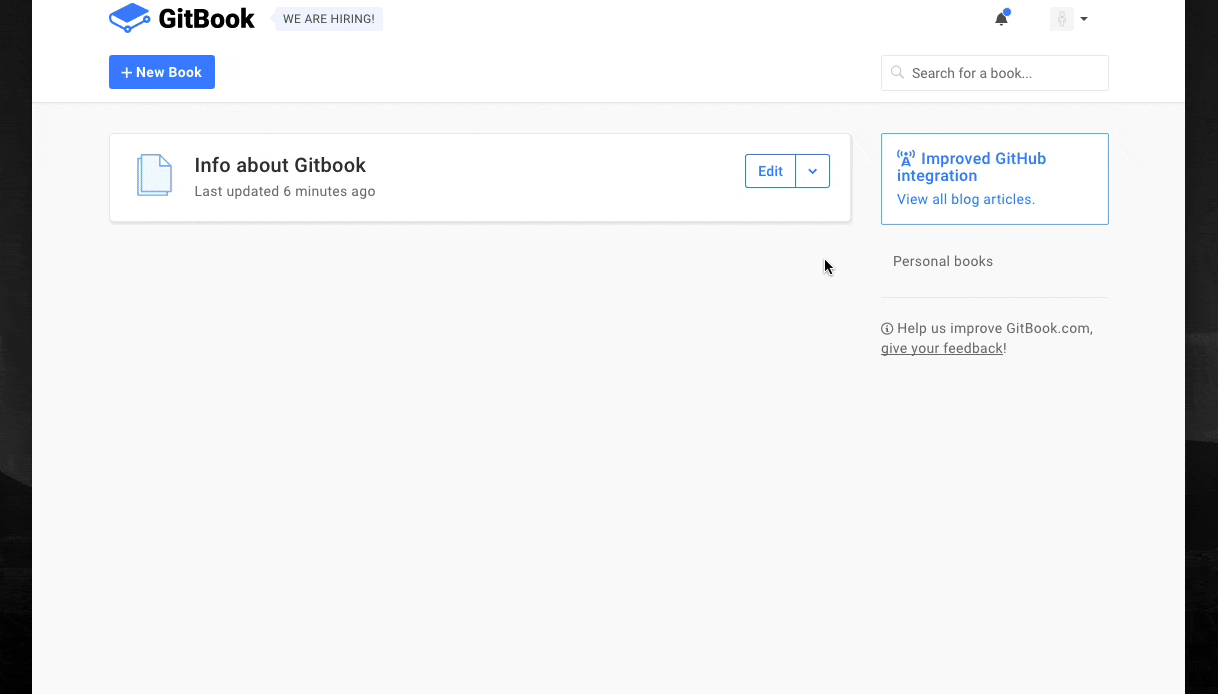Create a book with New Book button
Image resolution: width=1218 pixels, height=694 pixels.
(x=162, y=72)
